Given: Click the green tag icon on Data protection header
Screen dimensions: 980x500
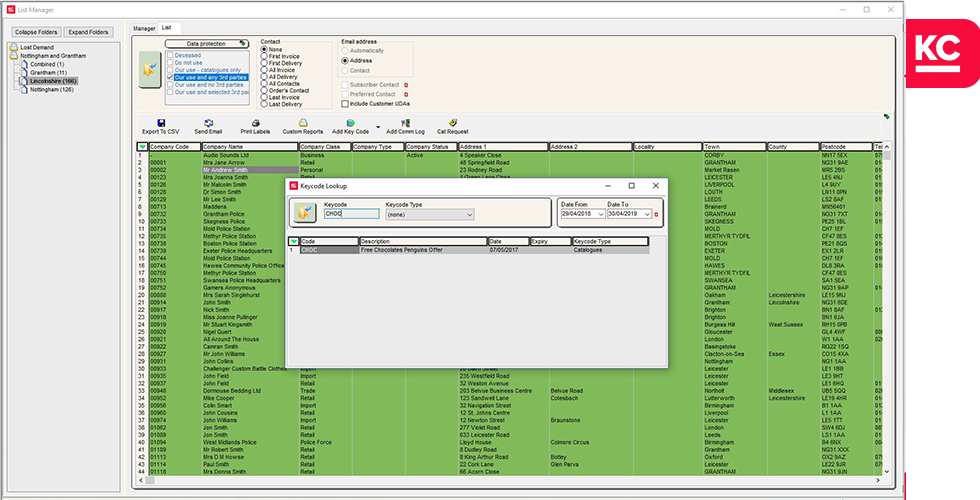Looking at the screenshot, I should (242, 44).
